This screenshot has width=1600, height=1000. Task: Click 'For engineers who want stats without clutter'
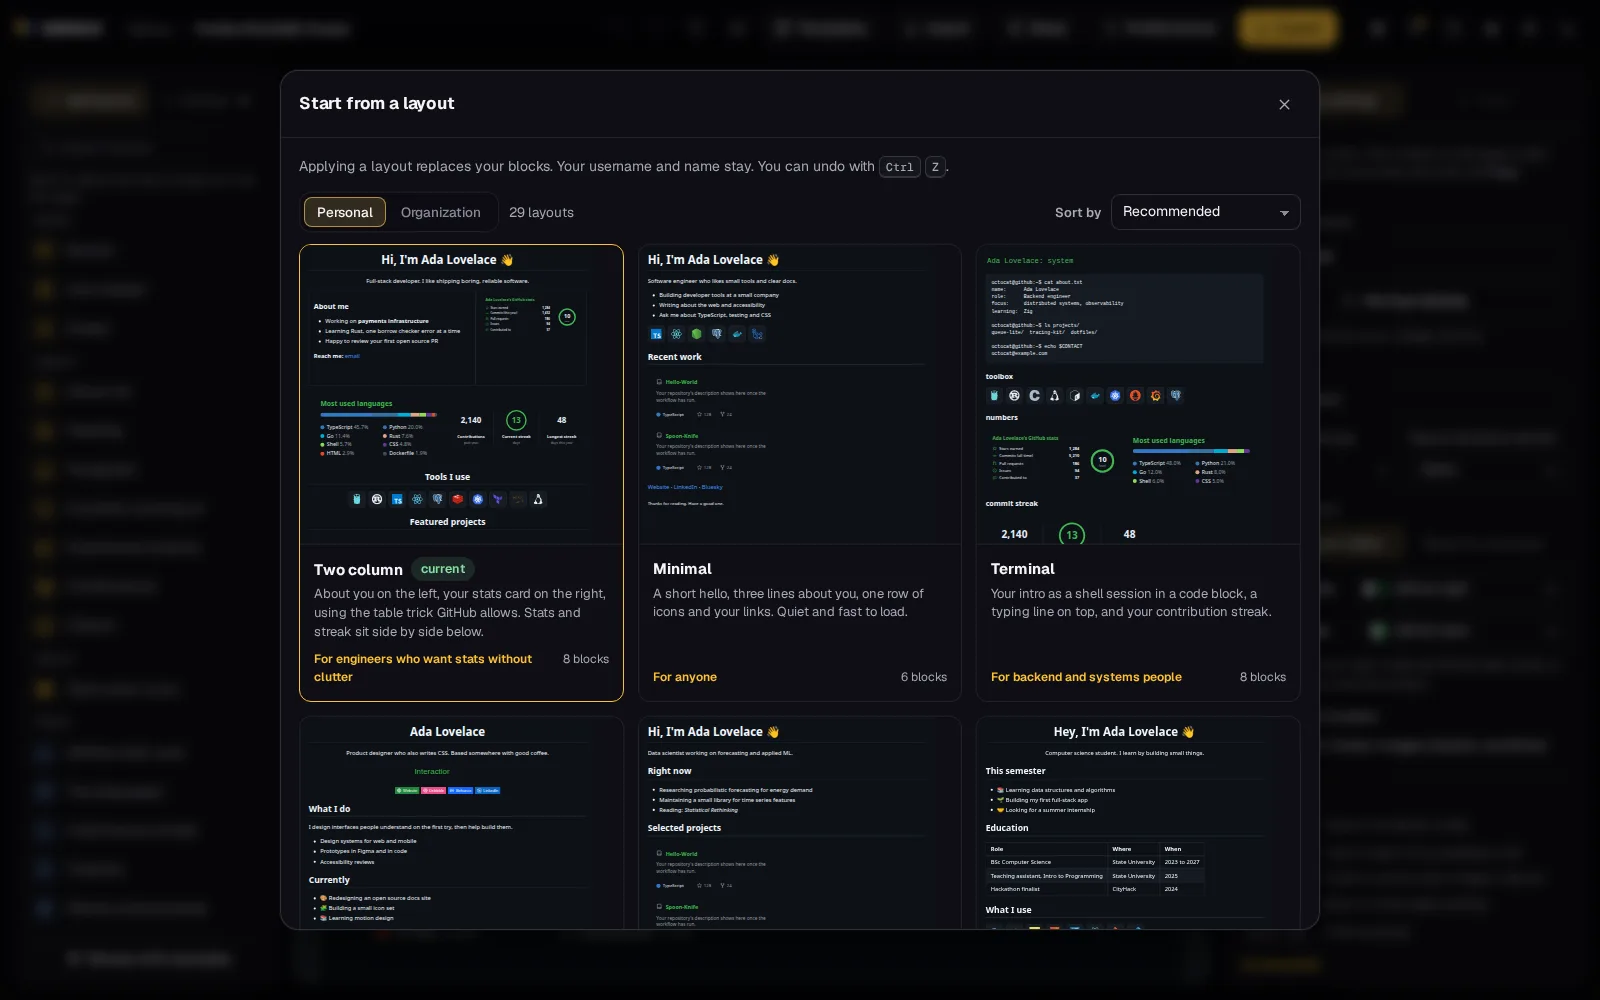[423, 668]
